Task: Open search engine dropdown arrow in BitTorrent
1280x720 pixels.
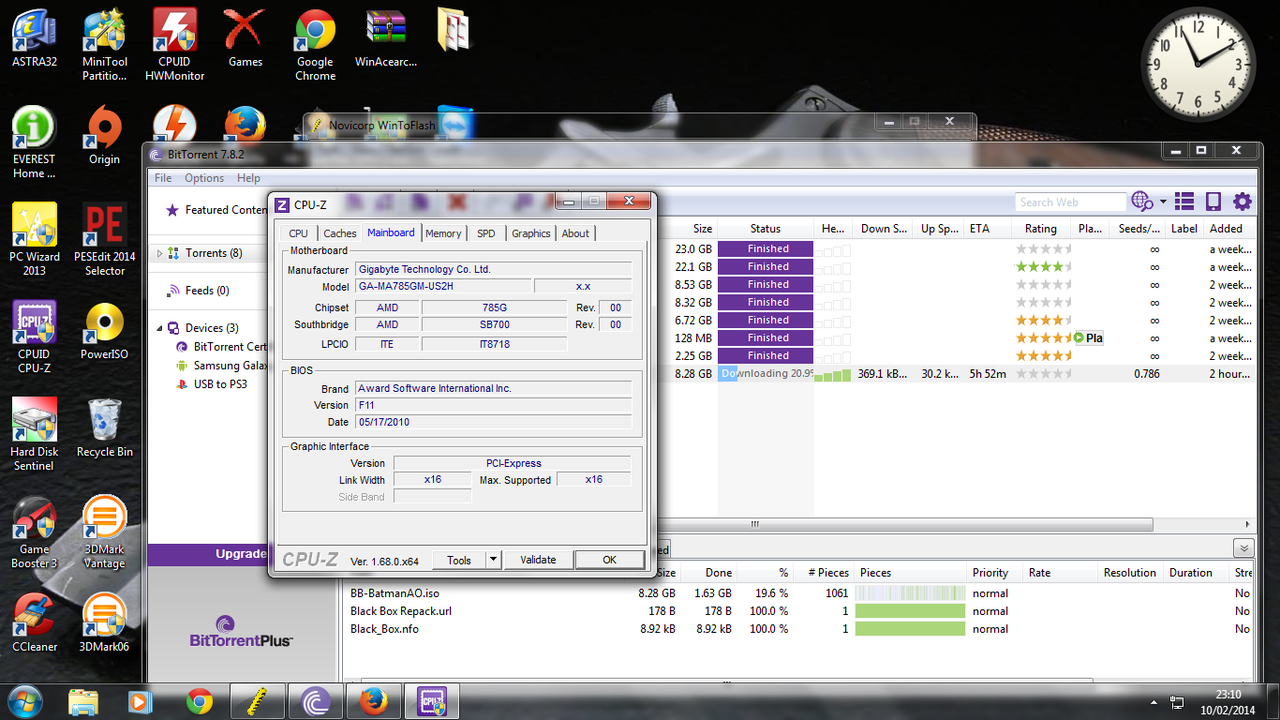Action: 1163,202
